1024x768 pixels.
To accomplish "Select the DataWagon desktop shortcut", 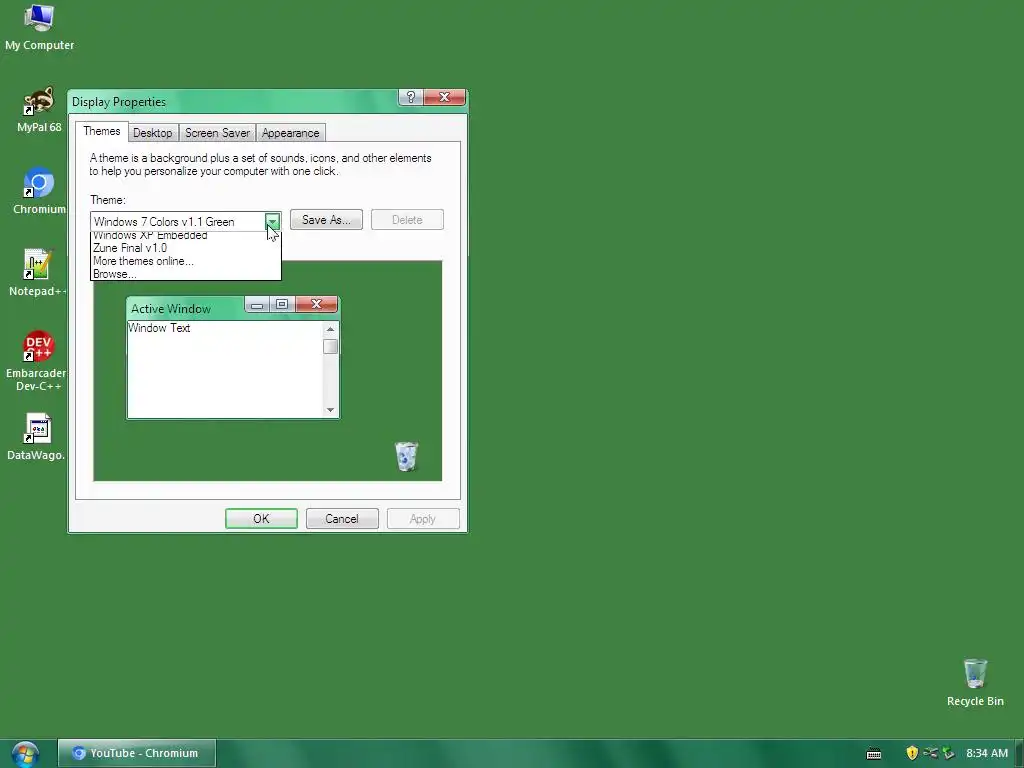I will [x=37, y=437].
